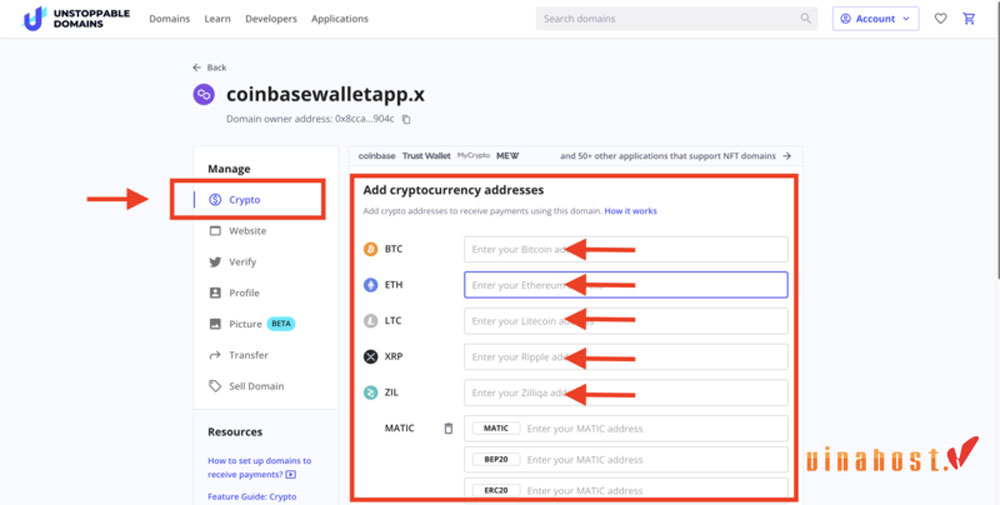Click the Picture image icon
The image size is (1000, 505).
[215, 324]
